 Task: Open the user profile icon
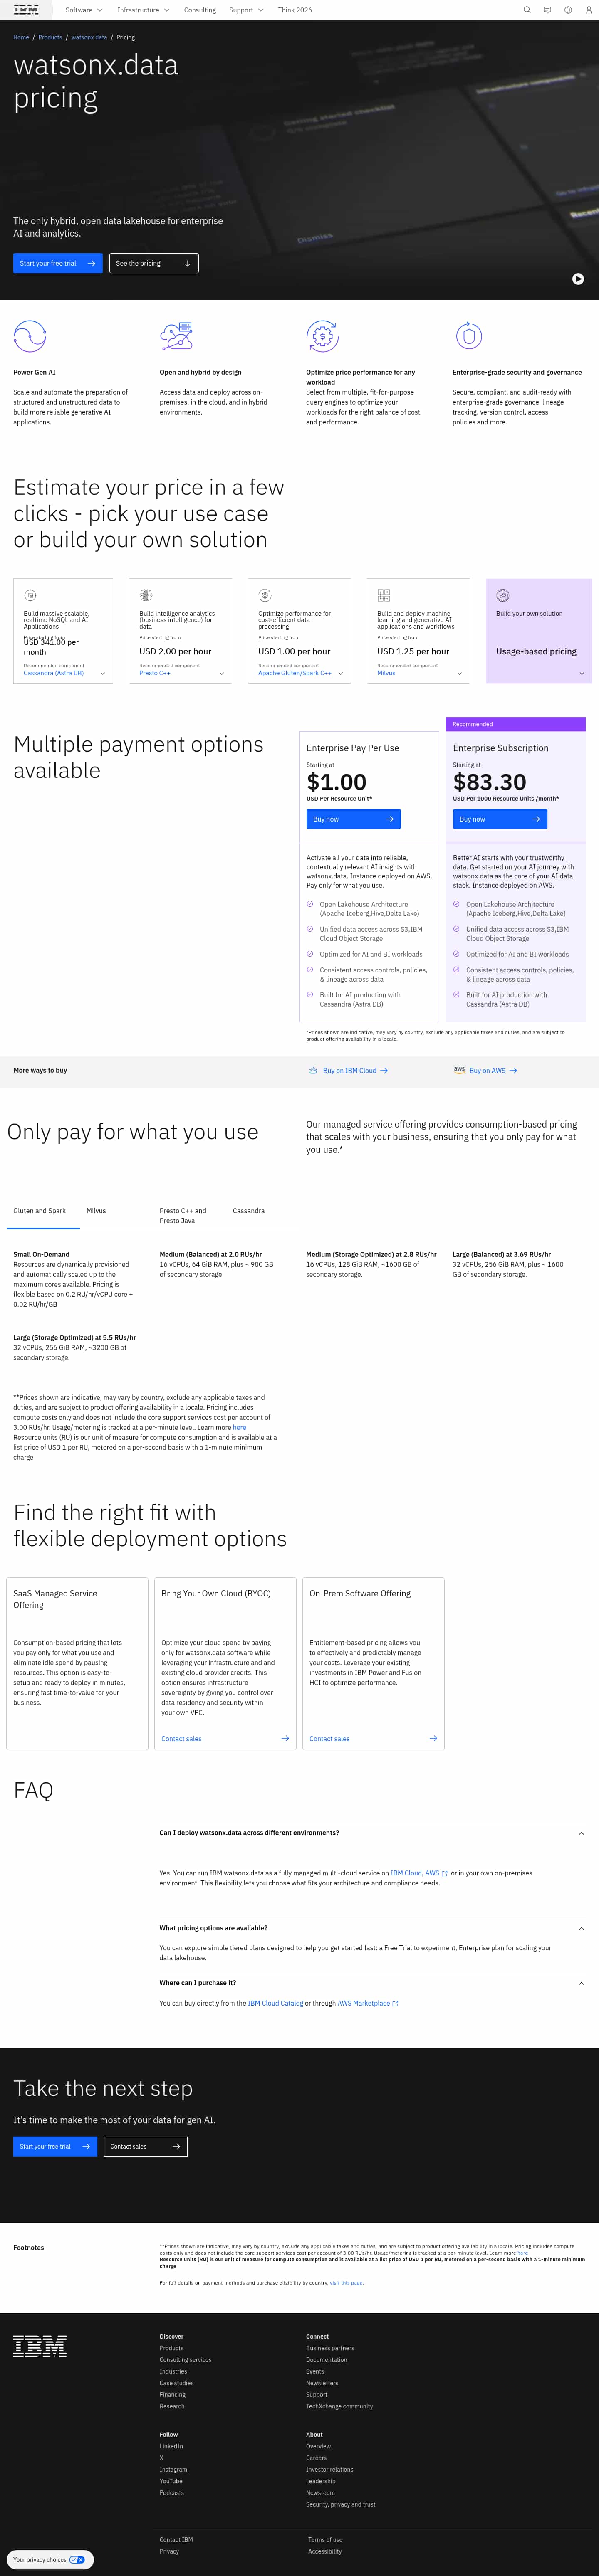(x=588, y=10)
